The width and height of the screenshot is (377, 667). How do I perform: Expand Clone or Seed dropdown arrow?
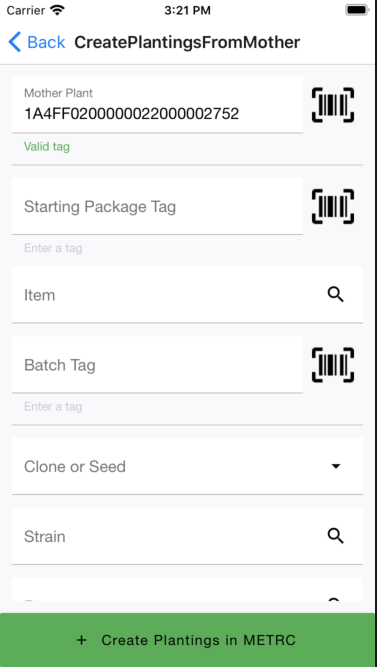336,466
